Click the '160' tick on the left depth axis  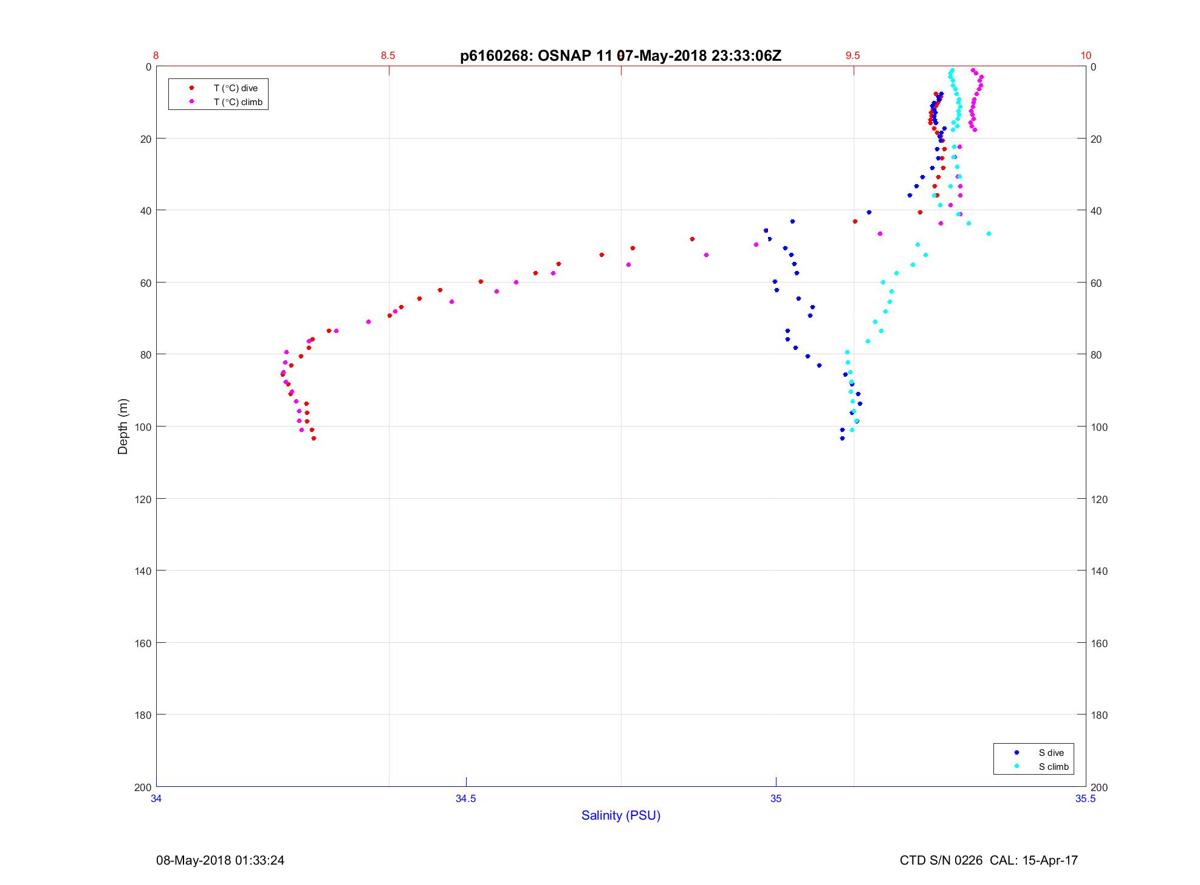(142, 643)
